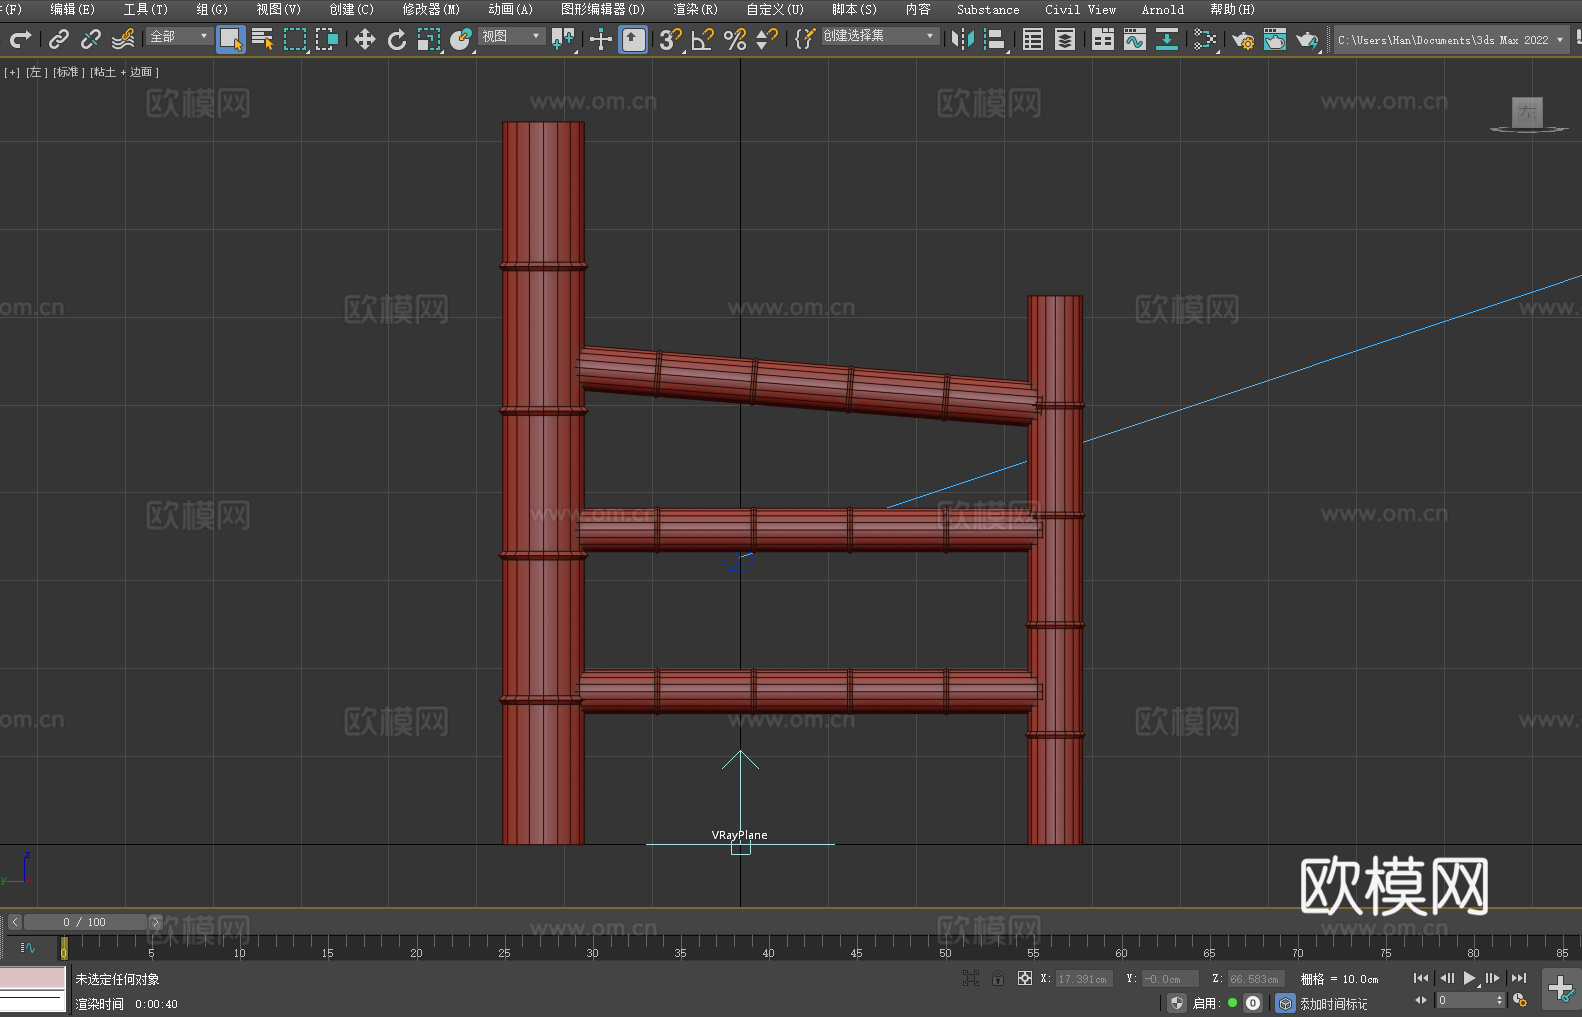Open the project path dropdown
The width and height of the screenshot is (1582, 1017).
coord(1450,40)
